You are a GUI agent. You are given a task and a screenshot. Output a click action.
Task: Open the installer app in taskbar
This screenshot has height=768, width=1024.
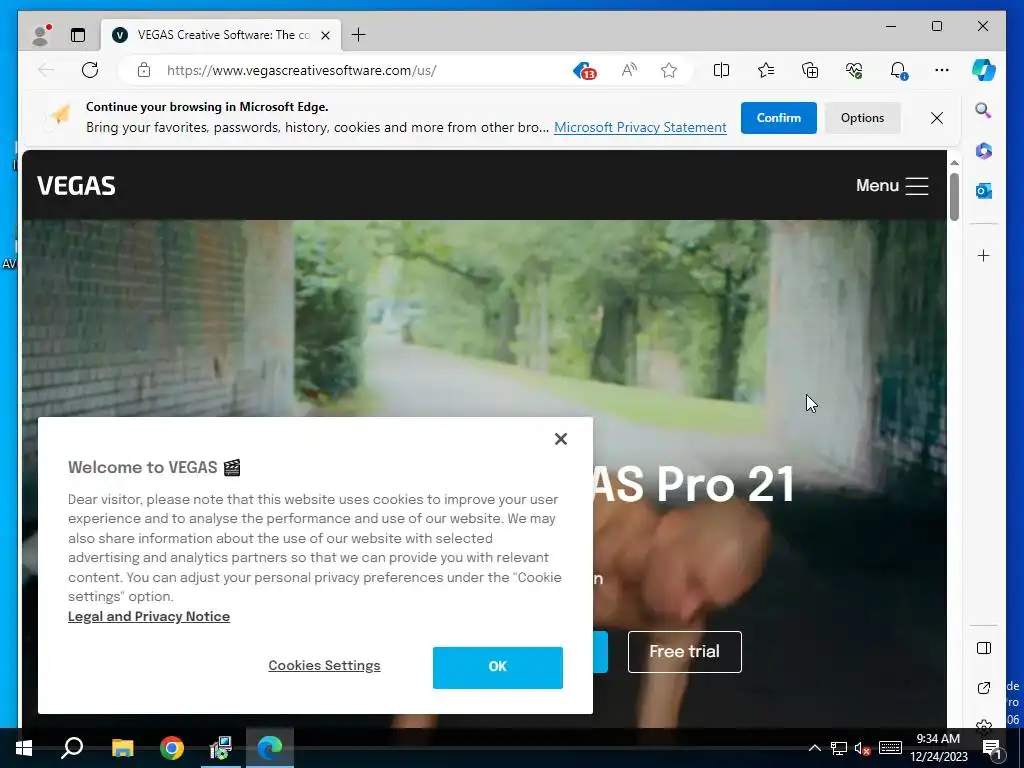tap(221, 748)
